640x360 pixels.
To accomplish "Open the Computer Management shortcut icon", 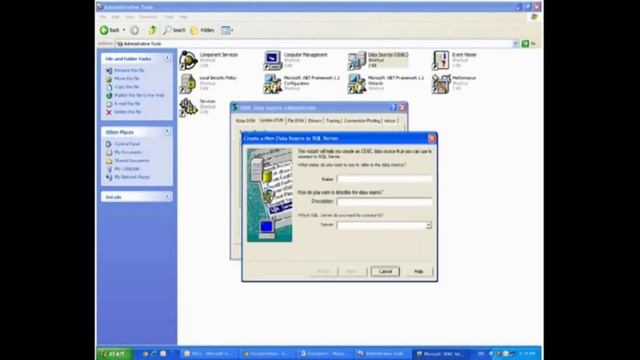I will tap(272, 60).
